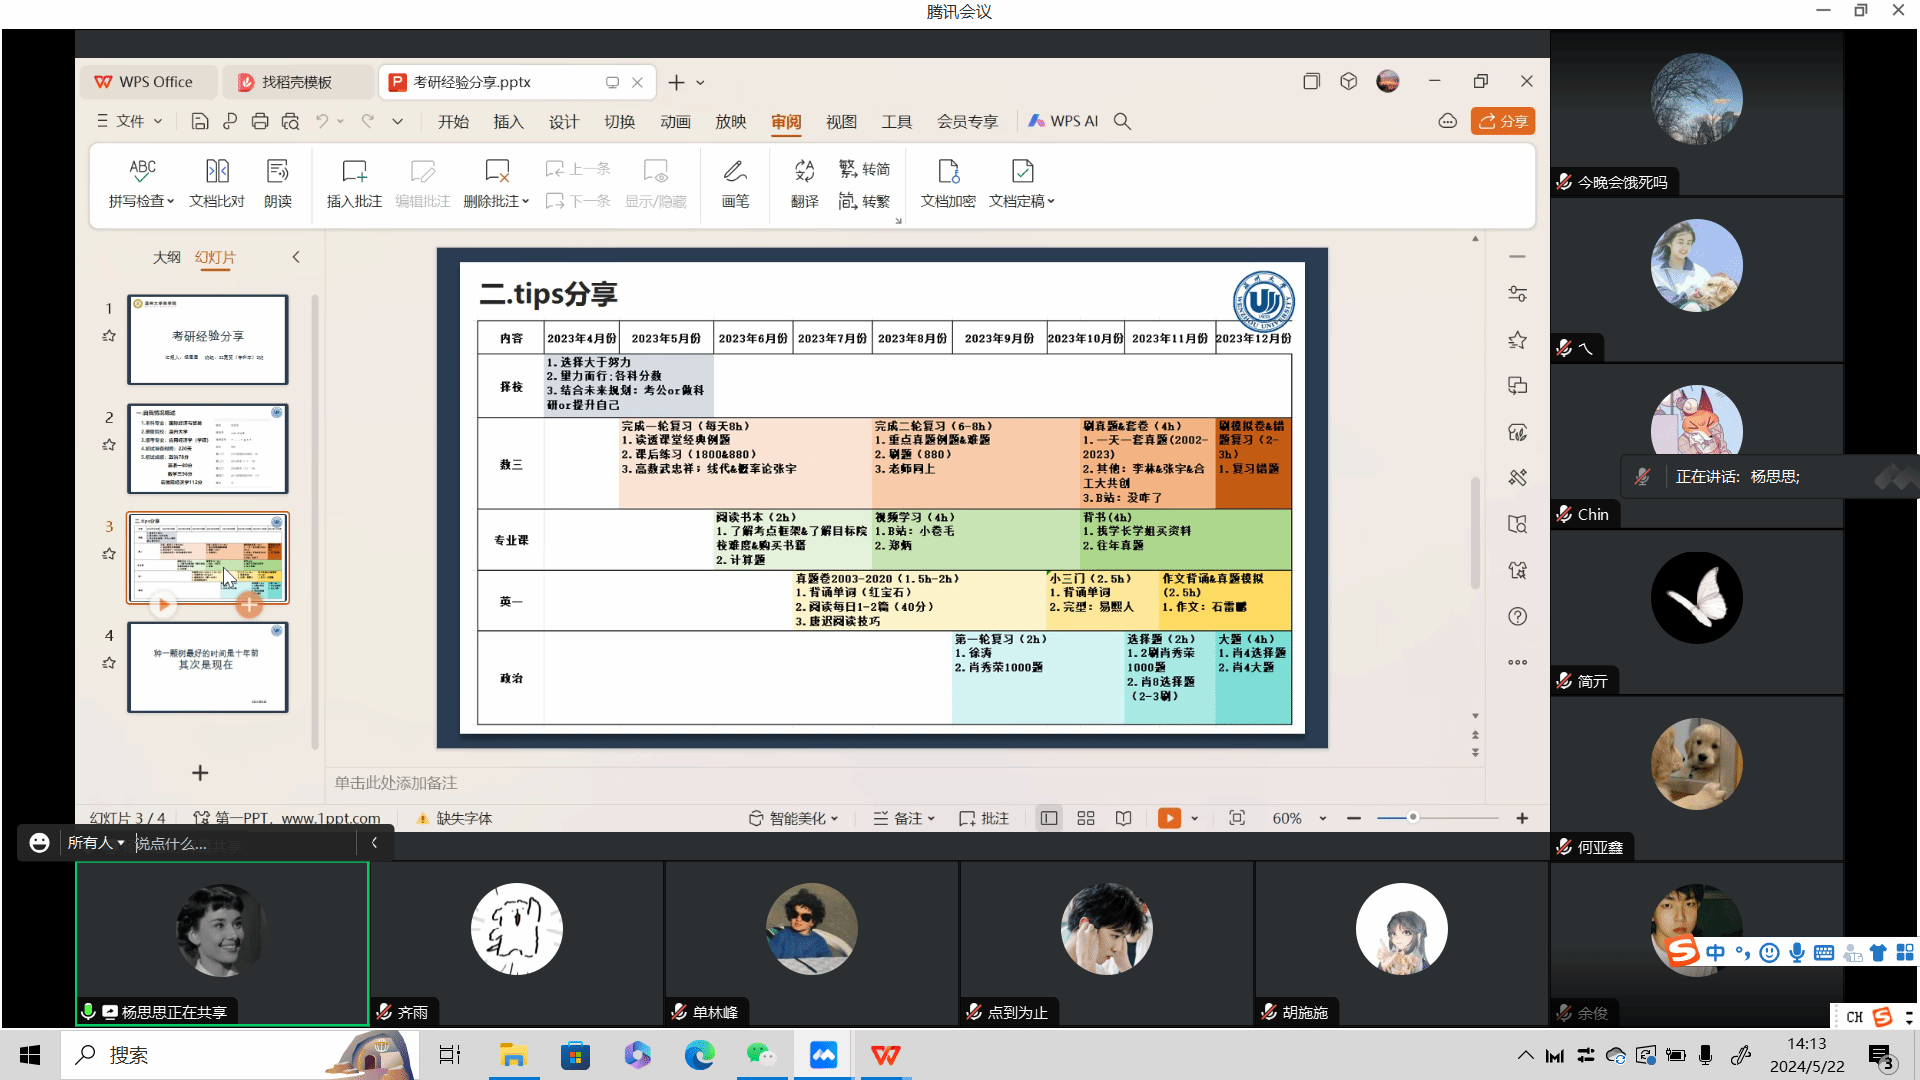1920x1080 pixels.
Task: Click 插入批注 insert comment icon
Action: [354, 171]
